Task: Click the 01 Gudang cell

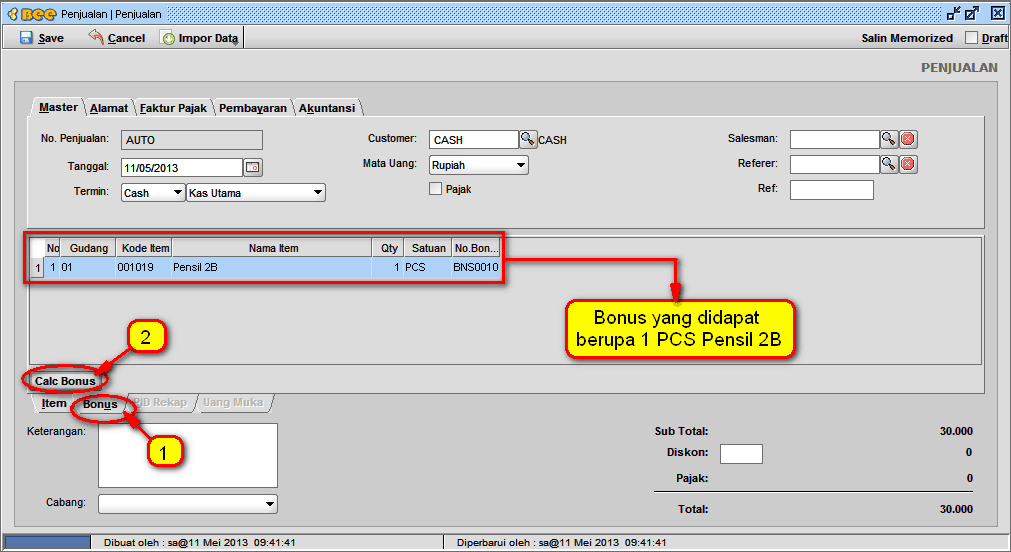Action: click(88, 267)
